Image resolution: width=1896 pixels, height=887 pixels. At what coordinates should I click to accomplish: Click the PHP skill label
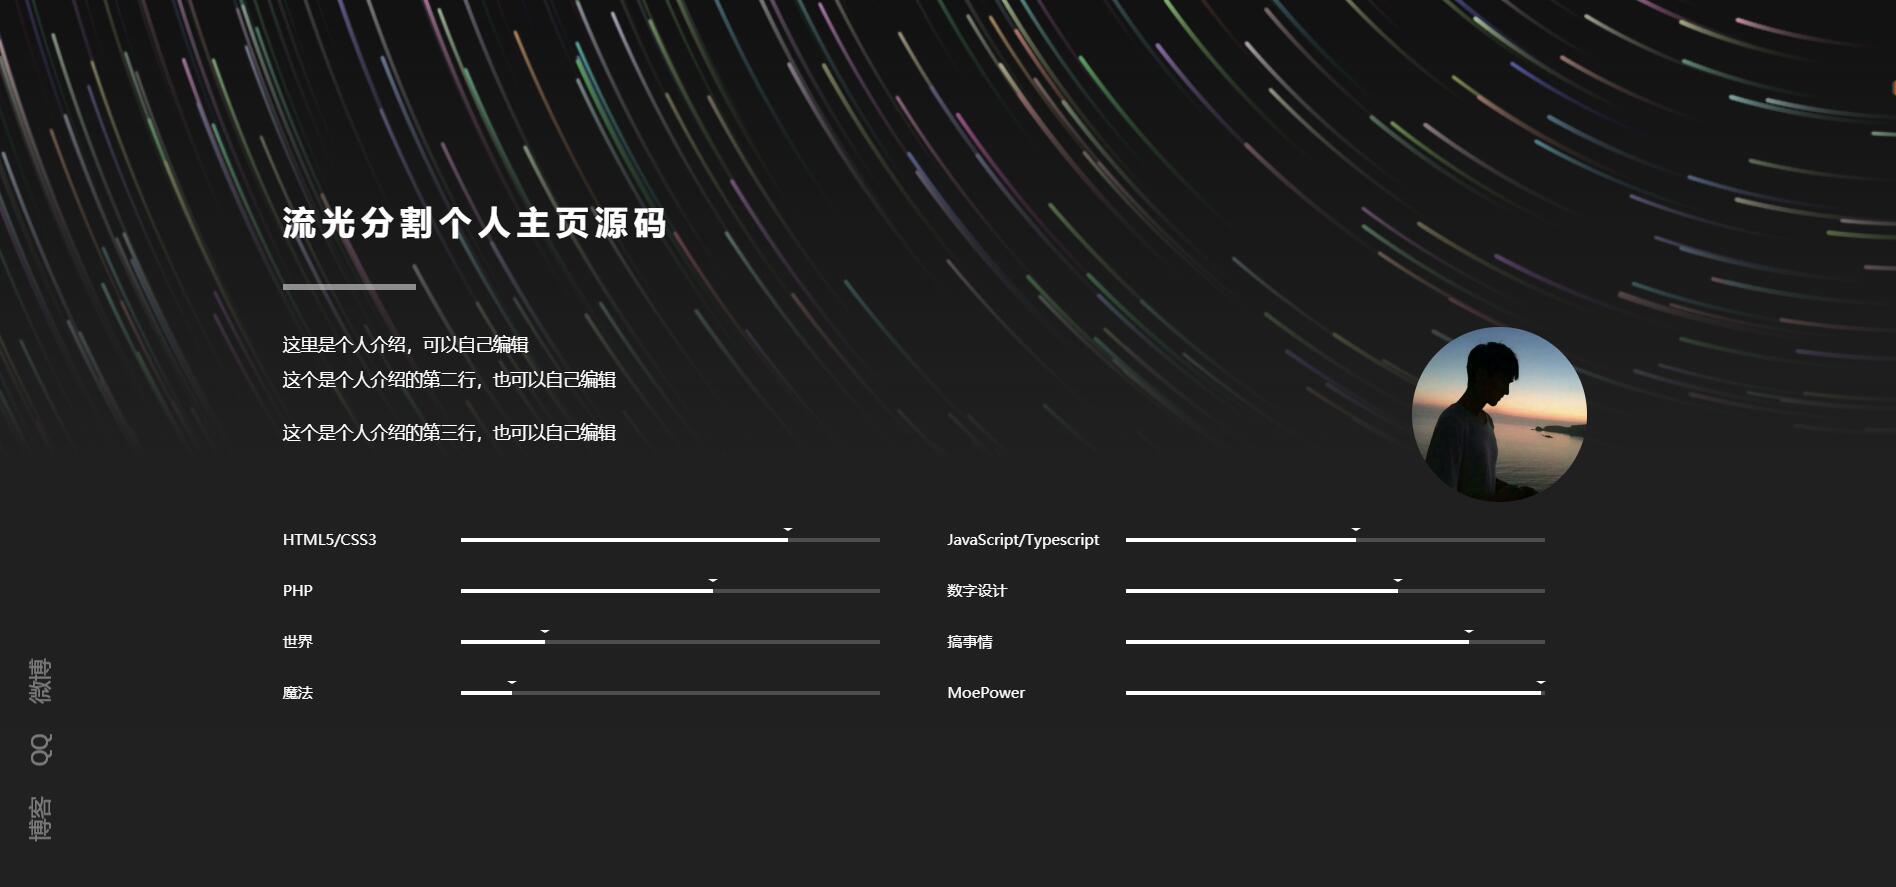(x=298, y=591)
